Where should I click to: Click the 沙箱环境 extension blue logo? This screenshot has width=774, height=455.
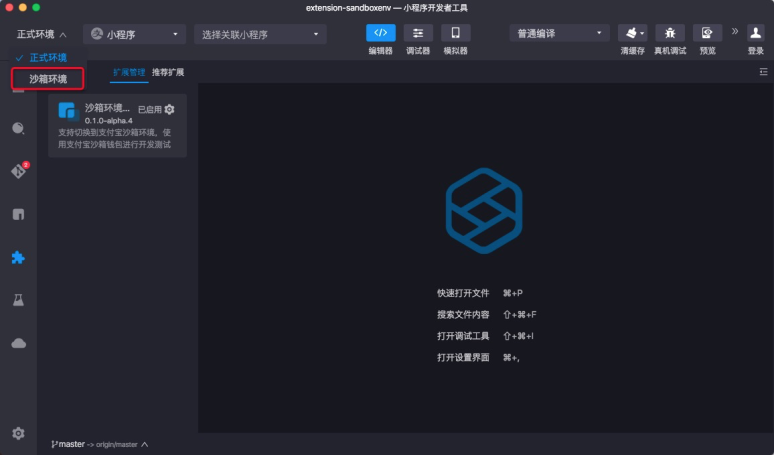click(68, 112)
